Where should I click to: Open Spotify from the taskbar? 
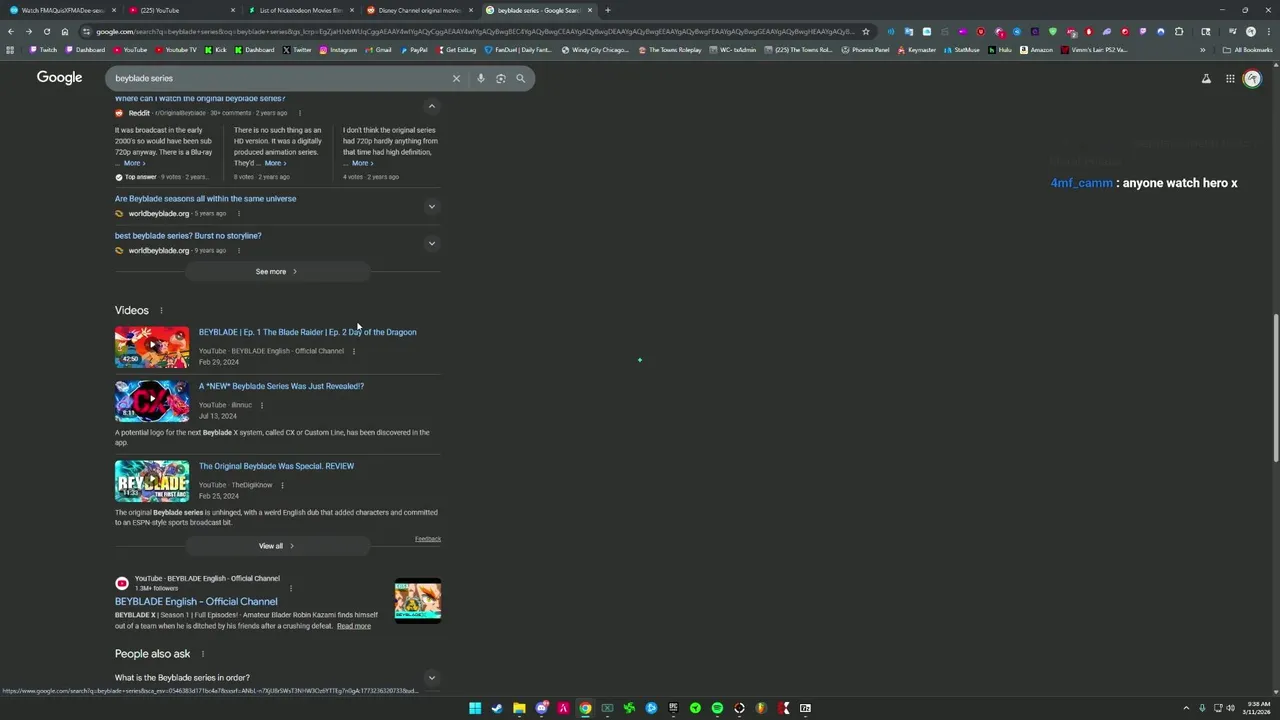(717, 708)
